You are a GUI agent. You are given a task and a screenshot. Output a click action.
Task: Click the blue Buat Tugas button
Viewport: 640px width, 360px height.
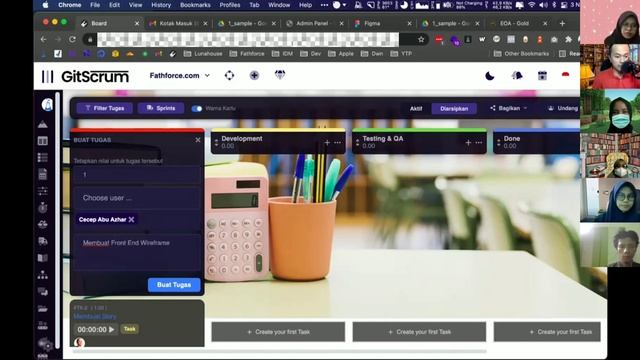pyautogui.click(x=174, y=285)
